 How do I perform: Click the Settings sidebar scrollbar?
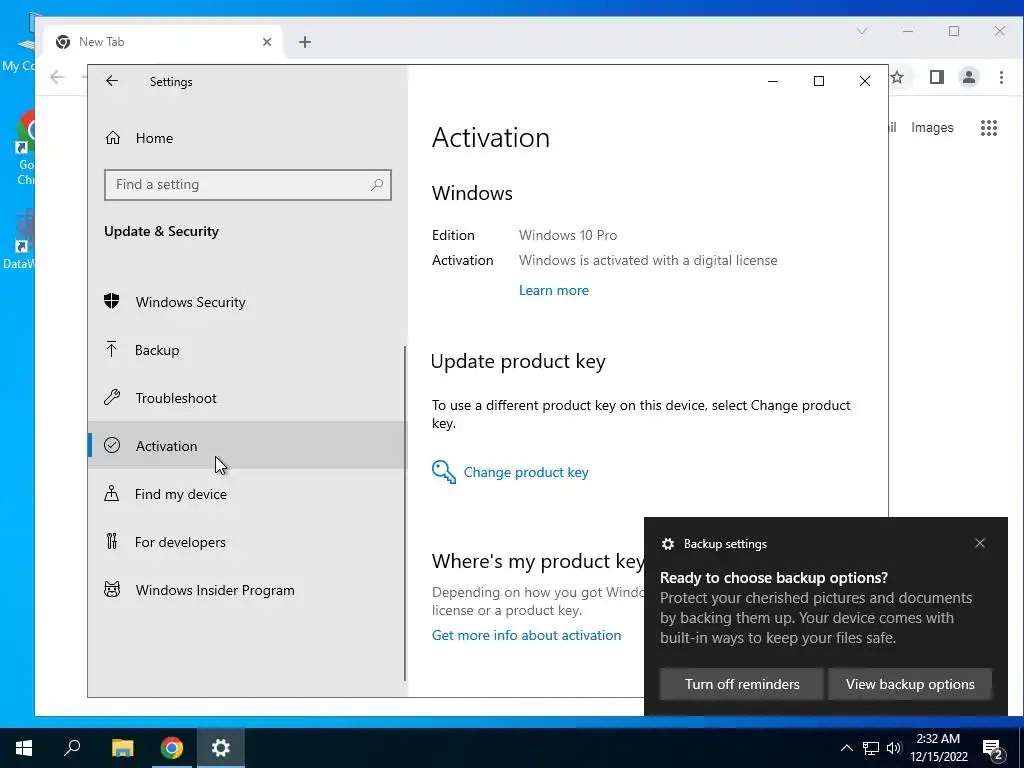[405, 513]
